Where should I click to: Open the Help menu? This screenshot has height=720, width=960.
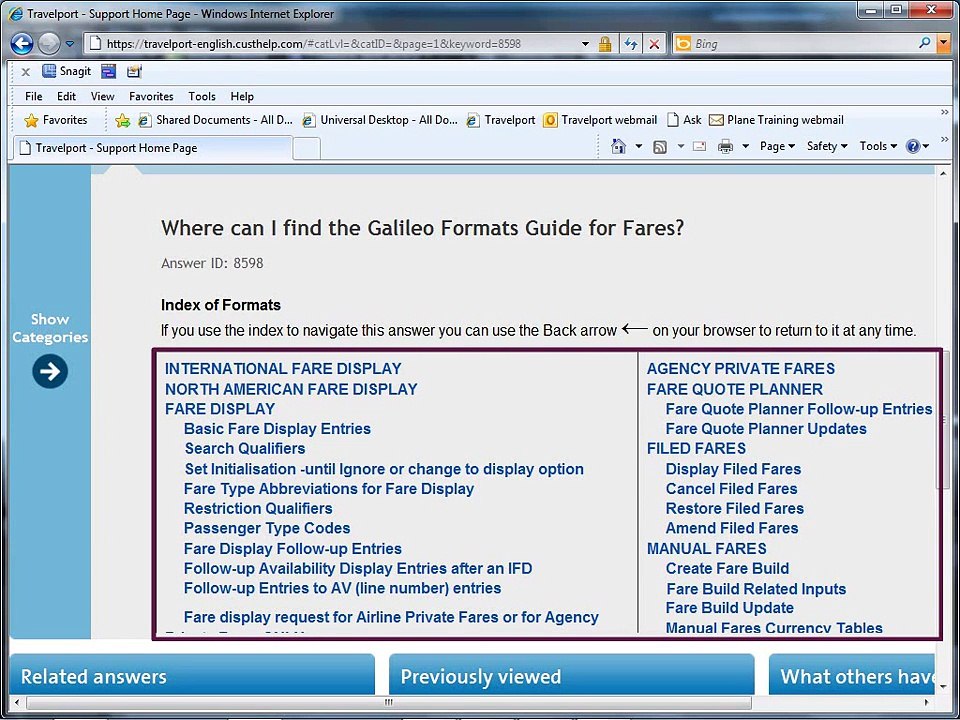(242, 96)
